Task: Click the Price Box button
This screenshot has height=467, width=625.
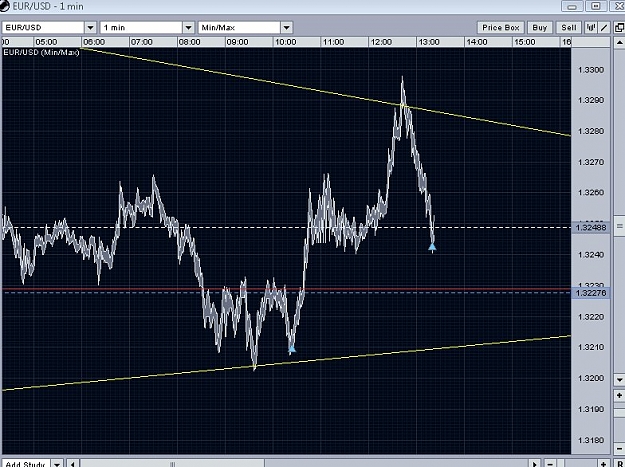Action: point(501,27)
